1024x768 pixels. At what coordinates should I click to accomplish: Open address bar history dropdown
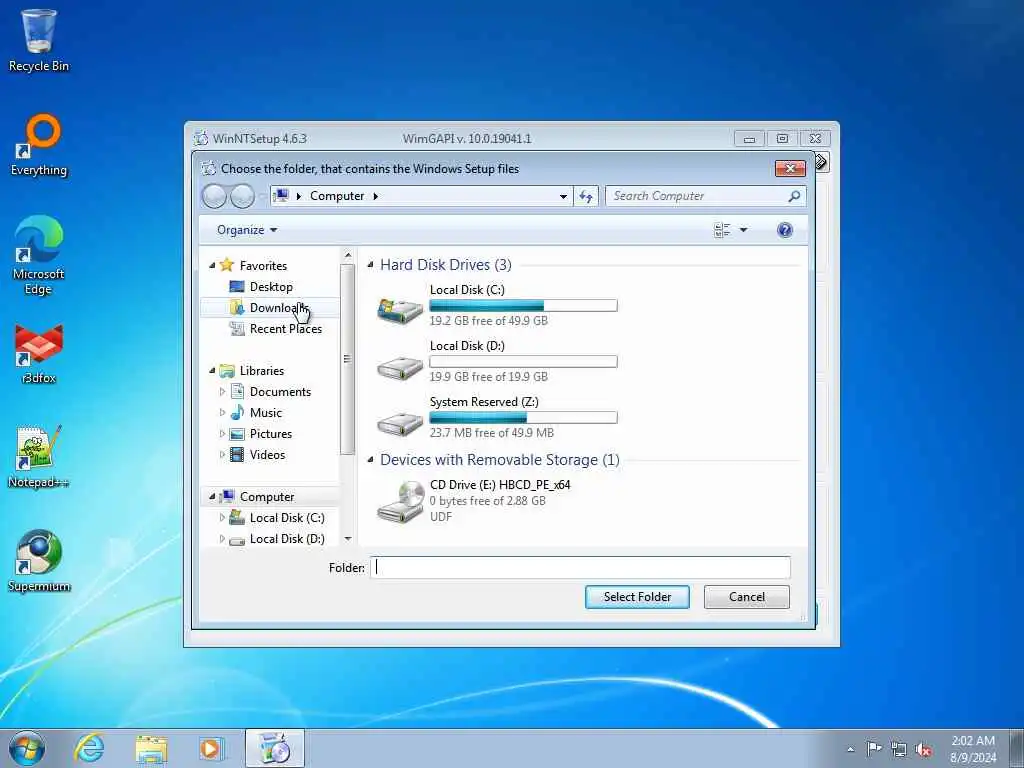[x=563, y=196]
